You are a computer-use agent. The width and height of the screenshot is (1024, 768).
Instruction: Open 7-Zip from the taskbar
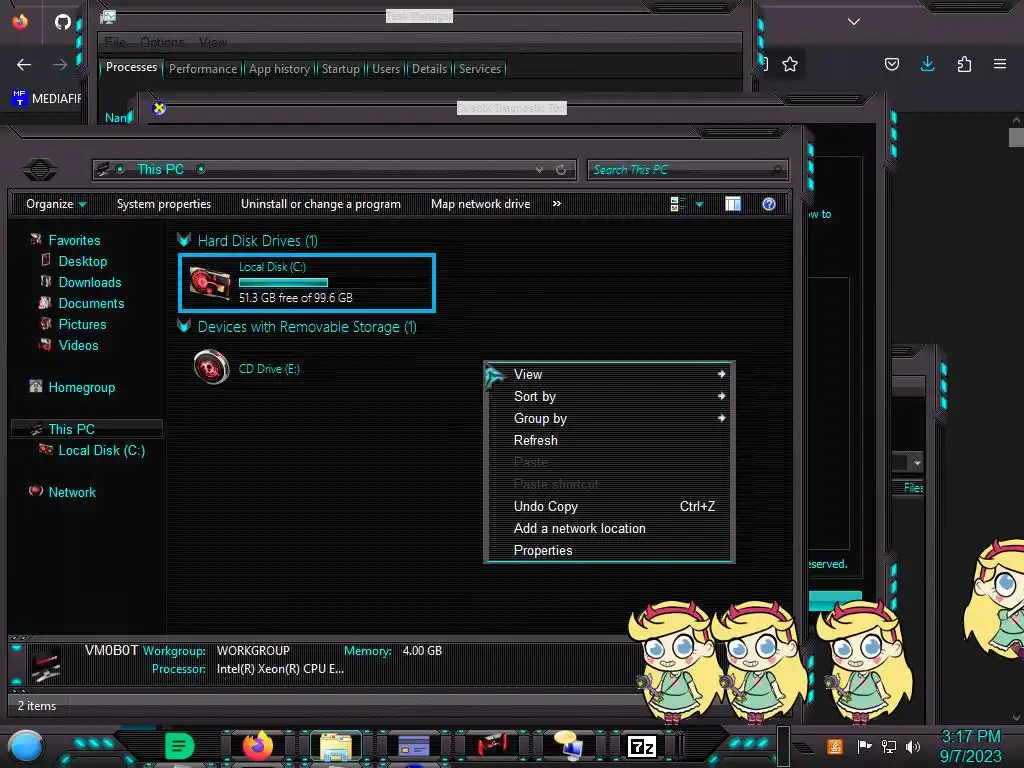click(641, 746)
